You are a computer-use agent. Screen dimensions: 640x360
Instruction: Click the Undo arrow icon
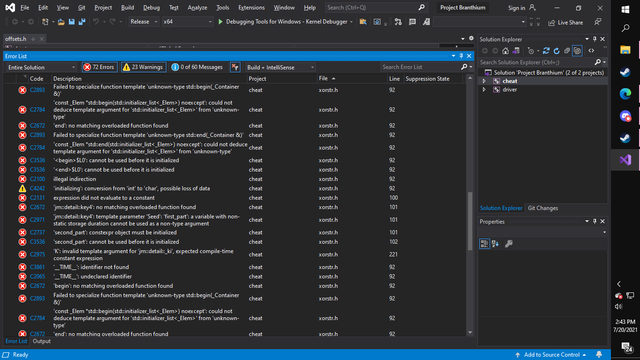coord(96,22)
